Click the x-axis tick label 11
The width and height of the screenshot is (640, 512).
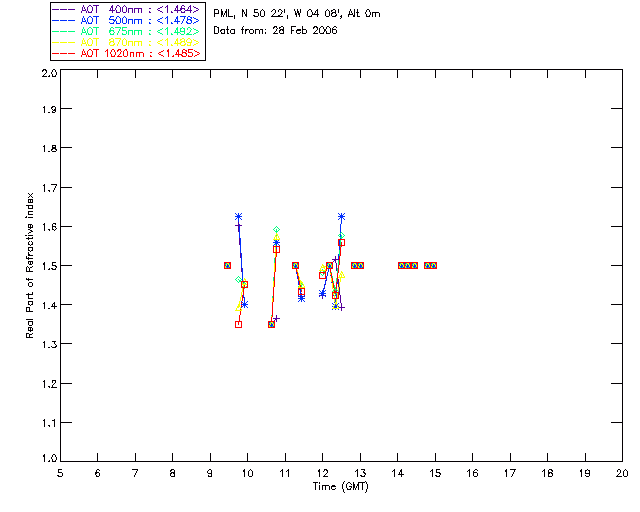coord(285,473)
